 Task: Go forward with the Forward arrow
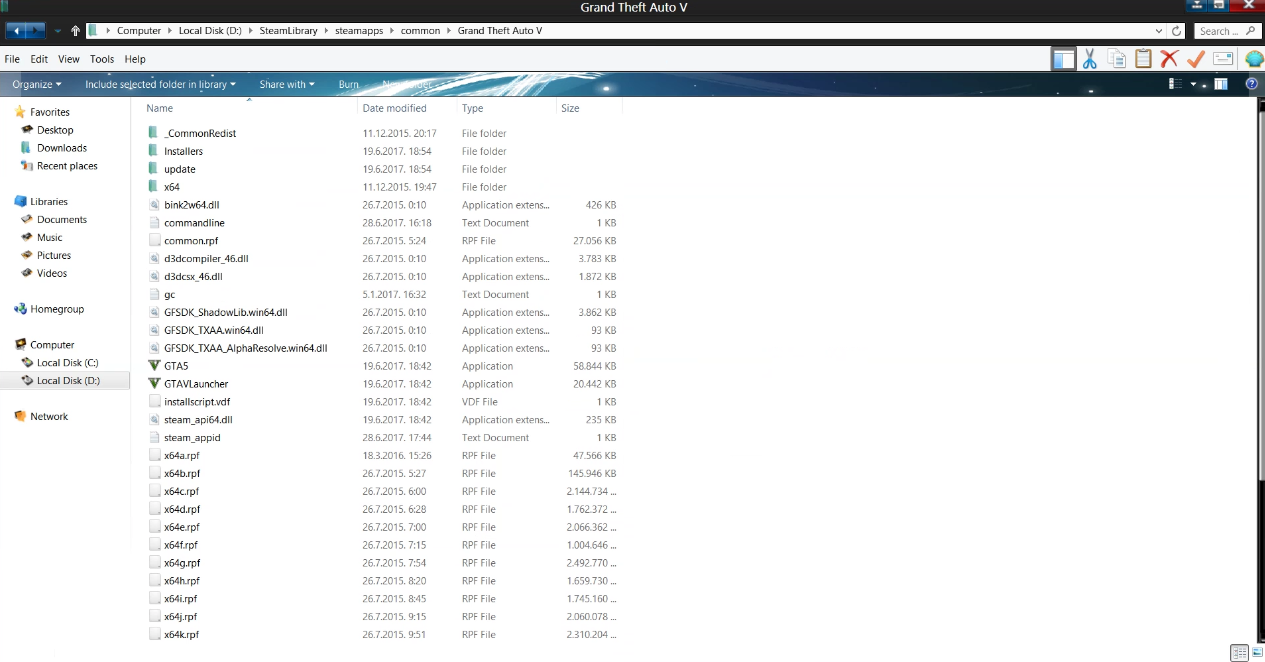click(x=37, y=31)
